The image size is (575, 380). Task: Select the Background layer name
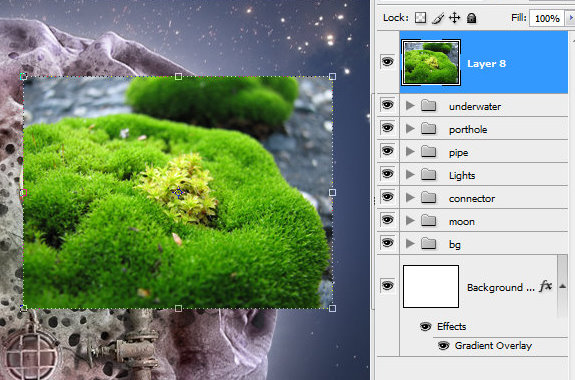501,288
